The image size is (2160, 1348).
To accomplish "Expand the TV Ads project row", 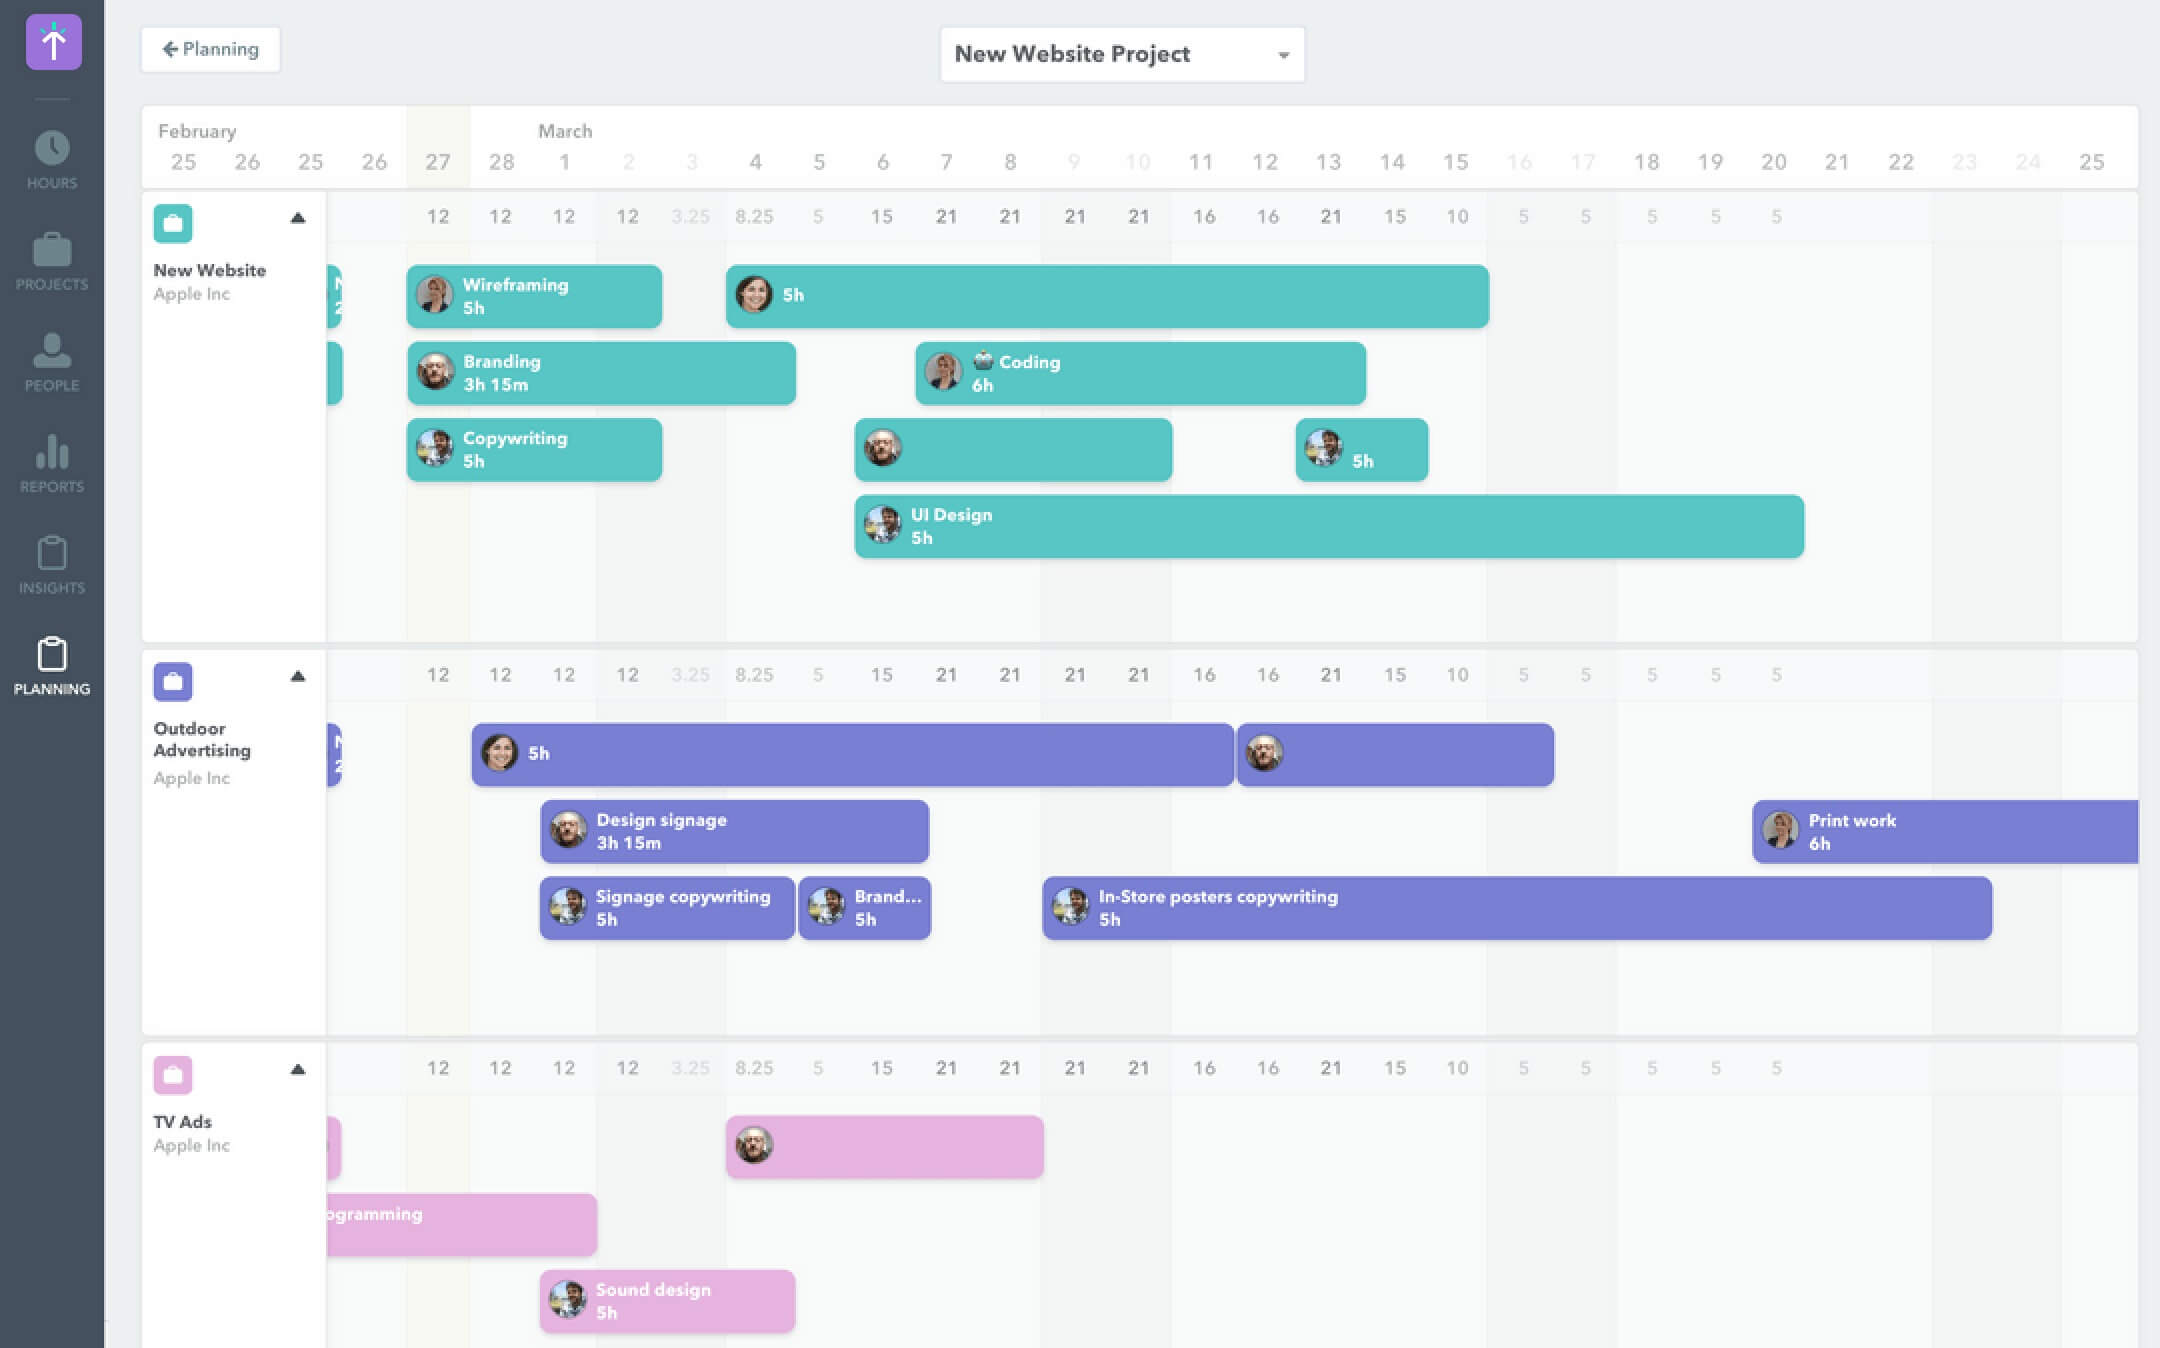I will pyautogui.click(x=298, y=1072).
